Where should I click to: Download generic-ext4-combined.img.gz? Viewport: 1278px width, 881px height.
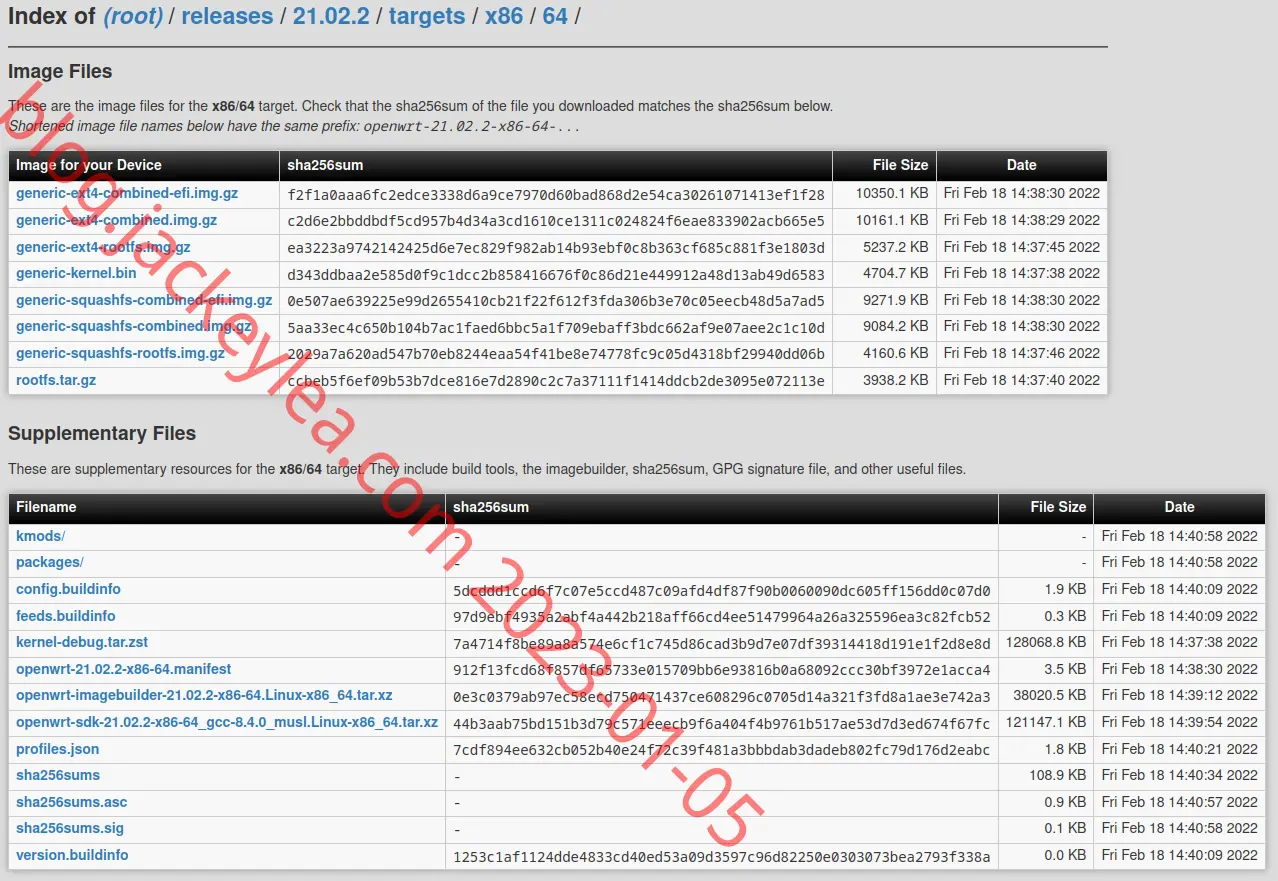pyautogui.click(x=116, y=220)
